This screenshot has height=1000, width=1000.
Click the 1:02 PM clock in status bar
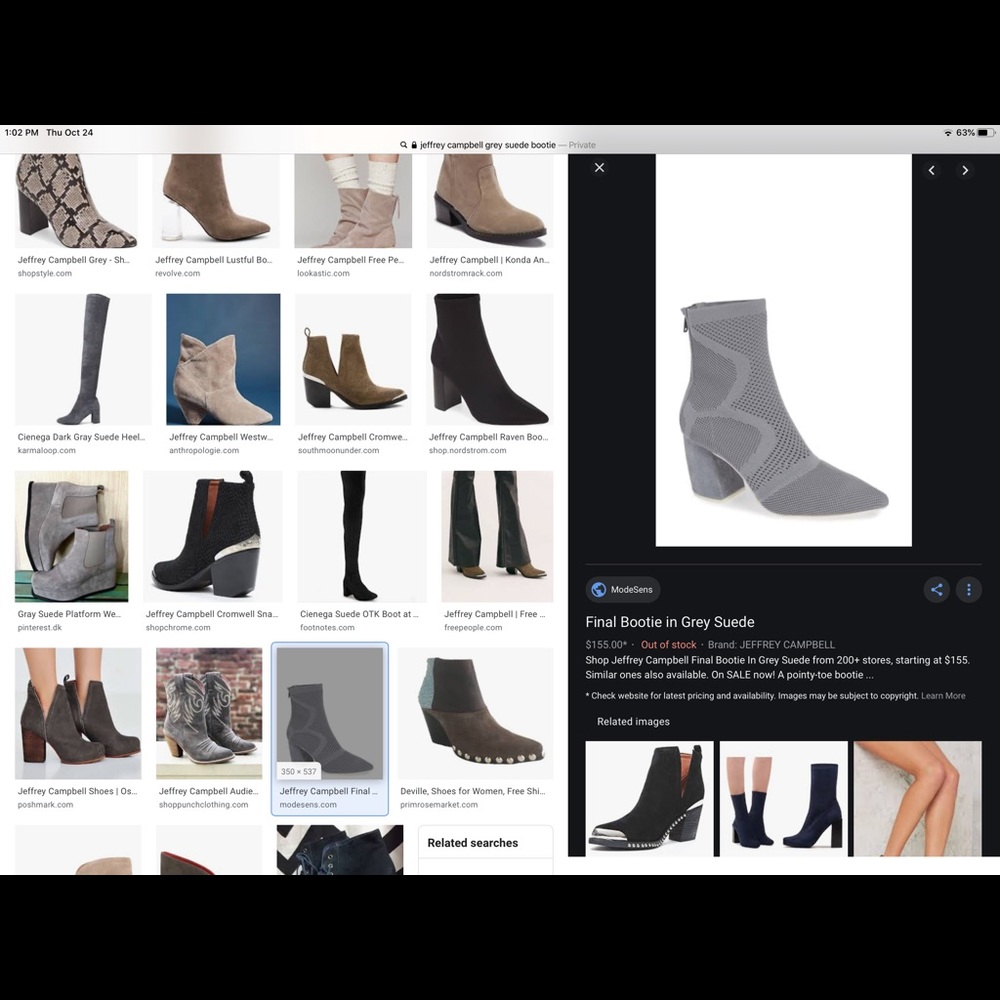22,133
